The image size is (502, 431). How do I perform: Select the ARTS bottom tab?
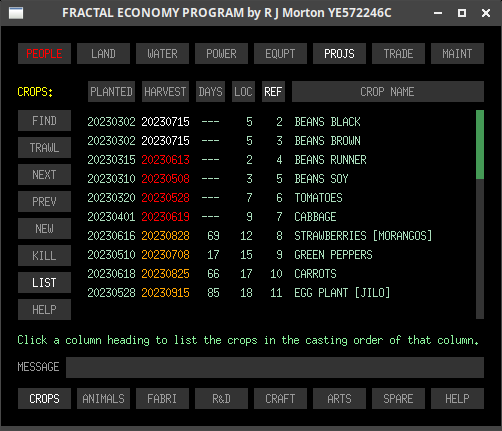coord(339,398)
